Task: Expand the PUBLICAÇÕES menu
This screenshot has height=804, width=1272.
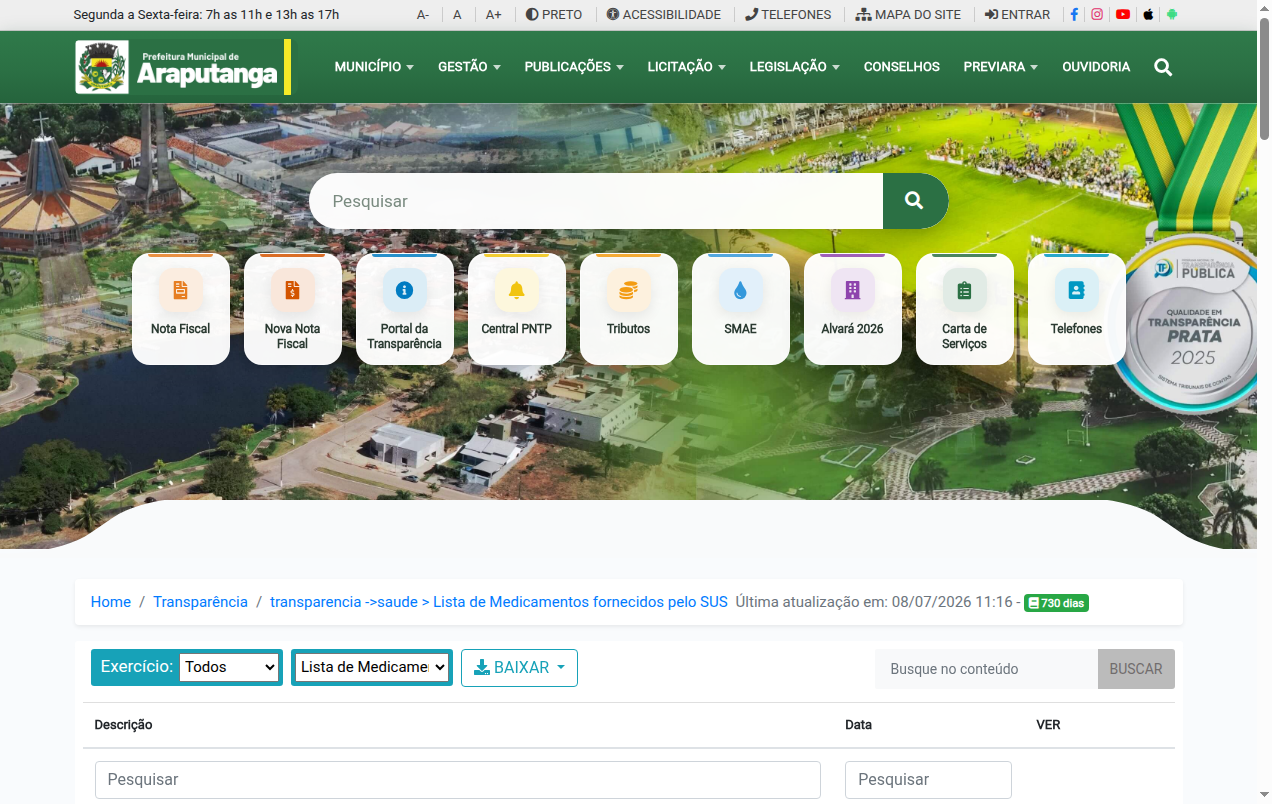Action: 574,67
